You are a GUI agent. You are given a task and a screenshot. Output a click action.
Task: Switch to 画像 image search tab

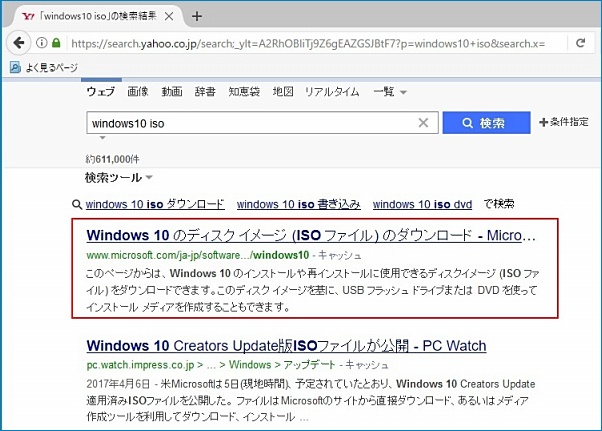click(x=138, y=92)
